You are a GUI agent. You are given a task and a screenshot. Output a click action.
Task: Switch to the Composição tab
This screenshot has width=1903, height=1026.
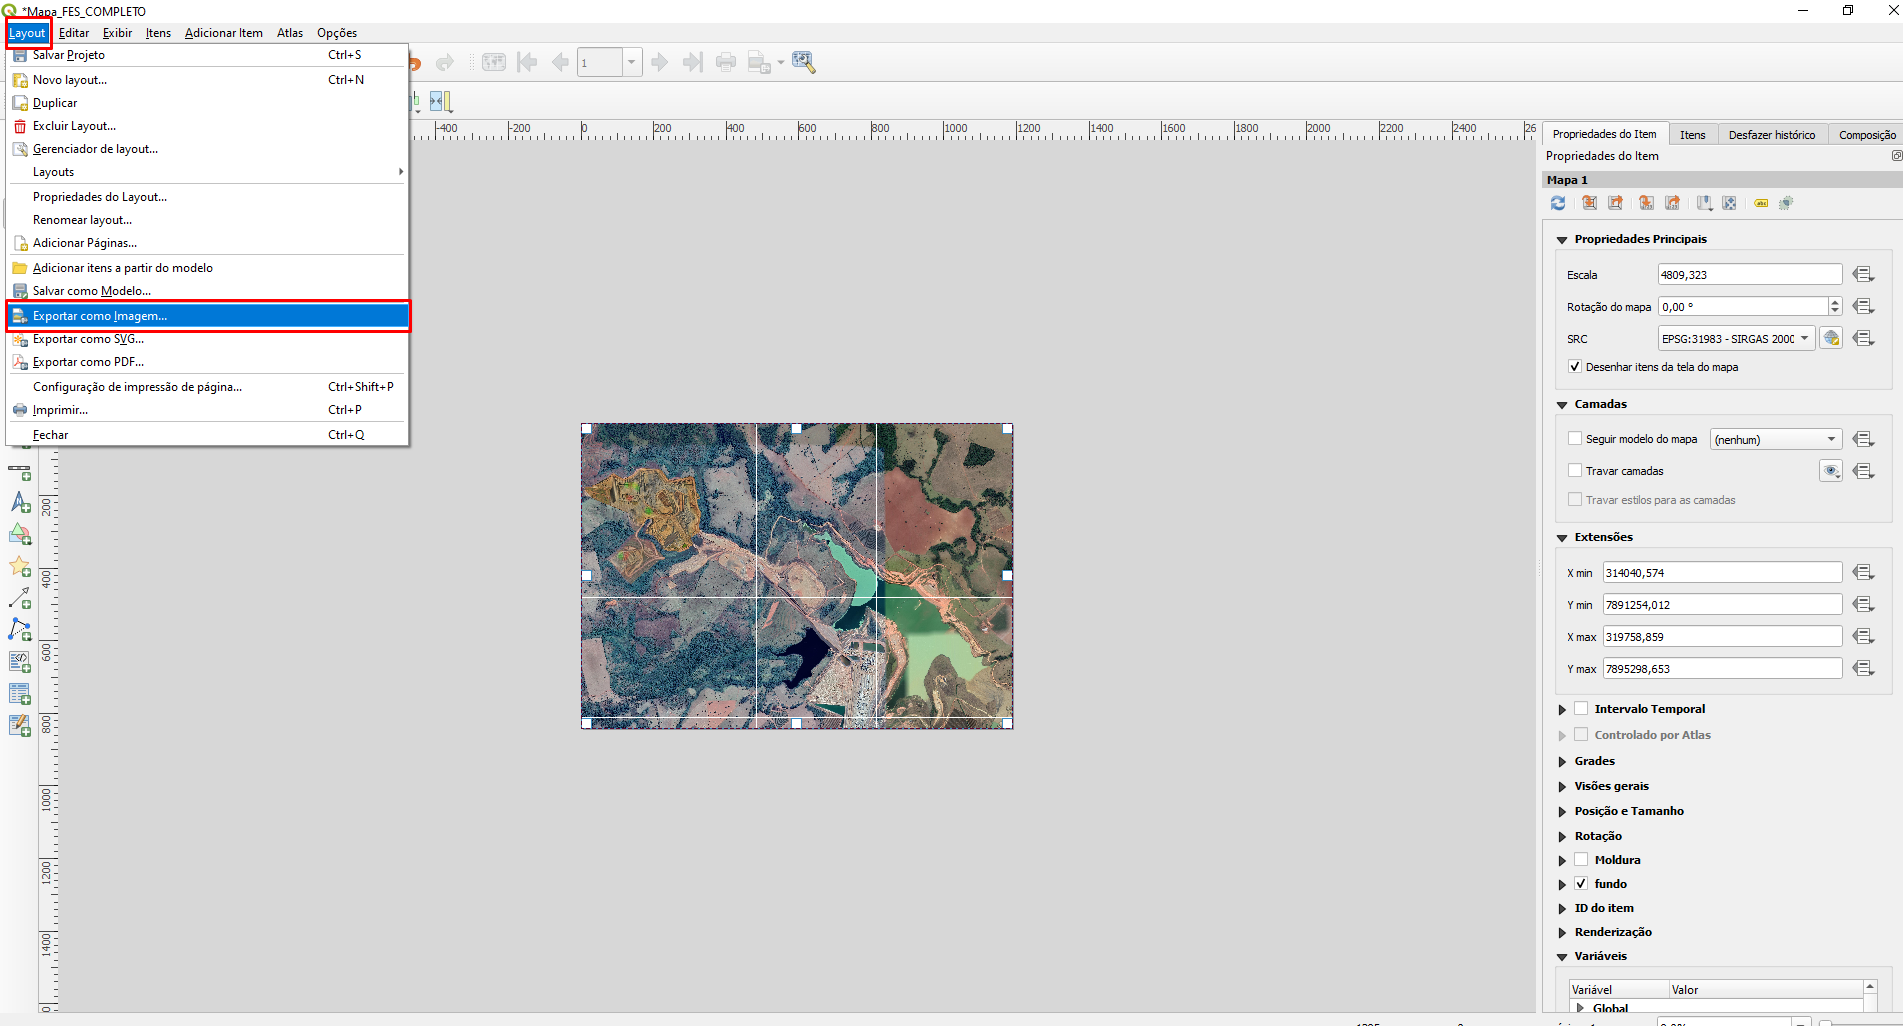[1866, 135]
